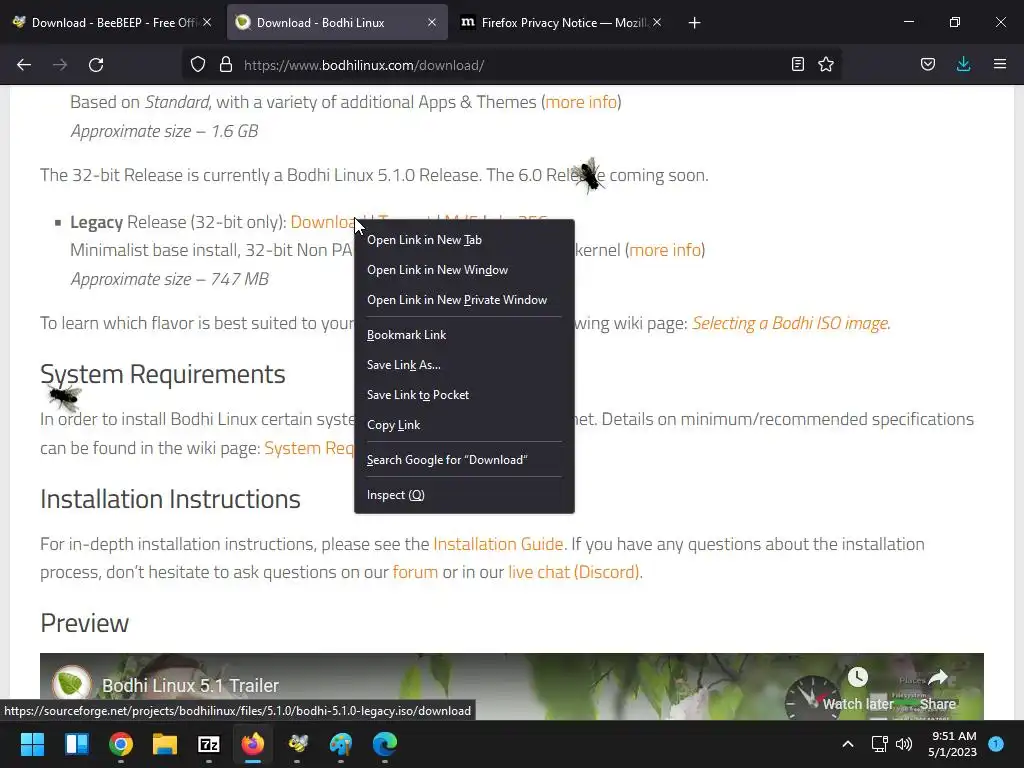Open Selecting a Bodhi ISO image link

(790, 323)
